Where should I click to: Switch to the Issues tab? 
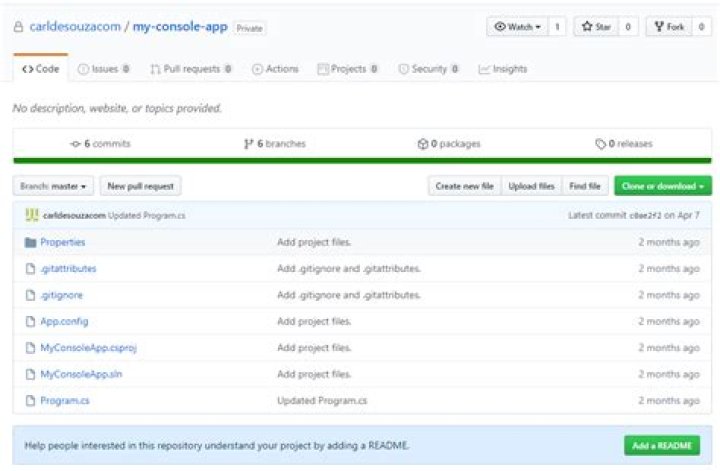tap(103, 69)
